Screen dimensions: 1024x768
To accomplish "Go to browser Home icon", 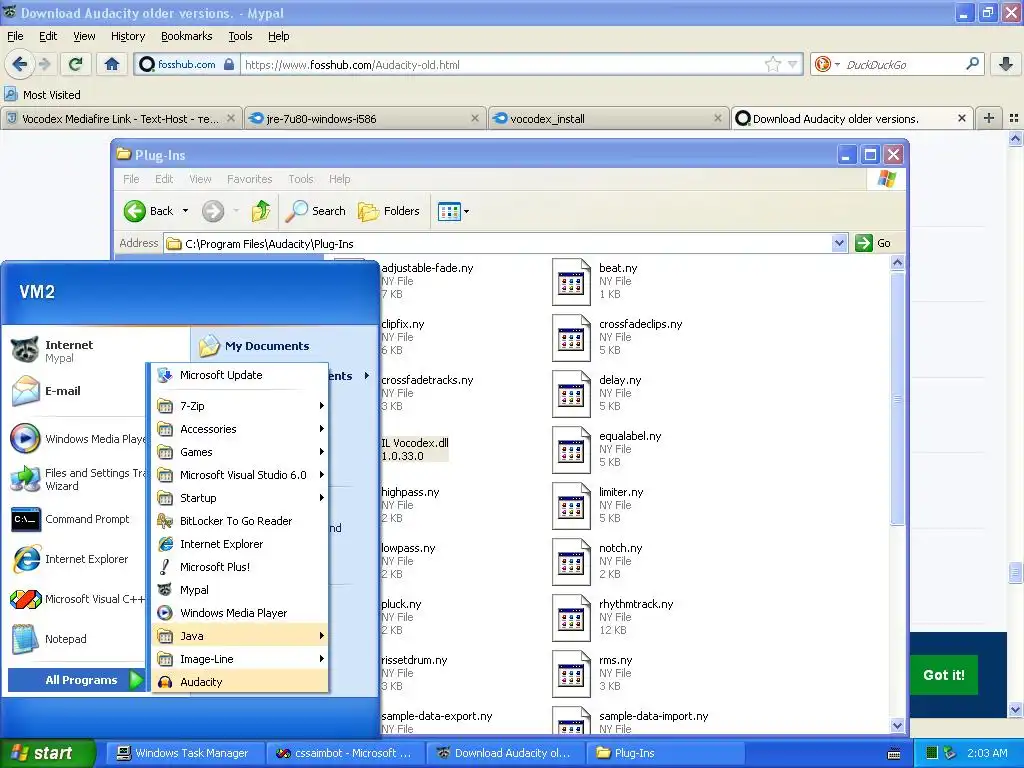I will click(112, 64).
